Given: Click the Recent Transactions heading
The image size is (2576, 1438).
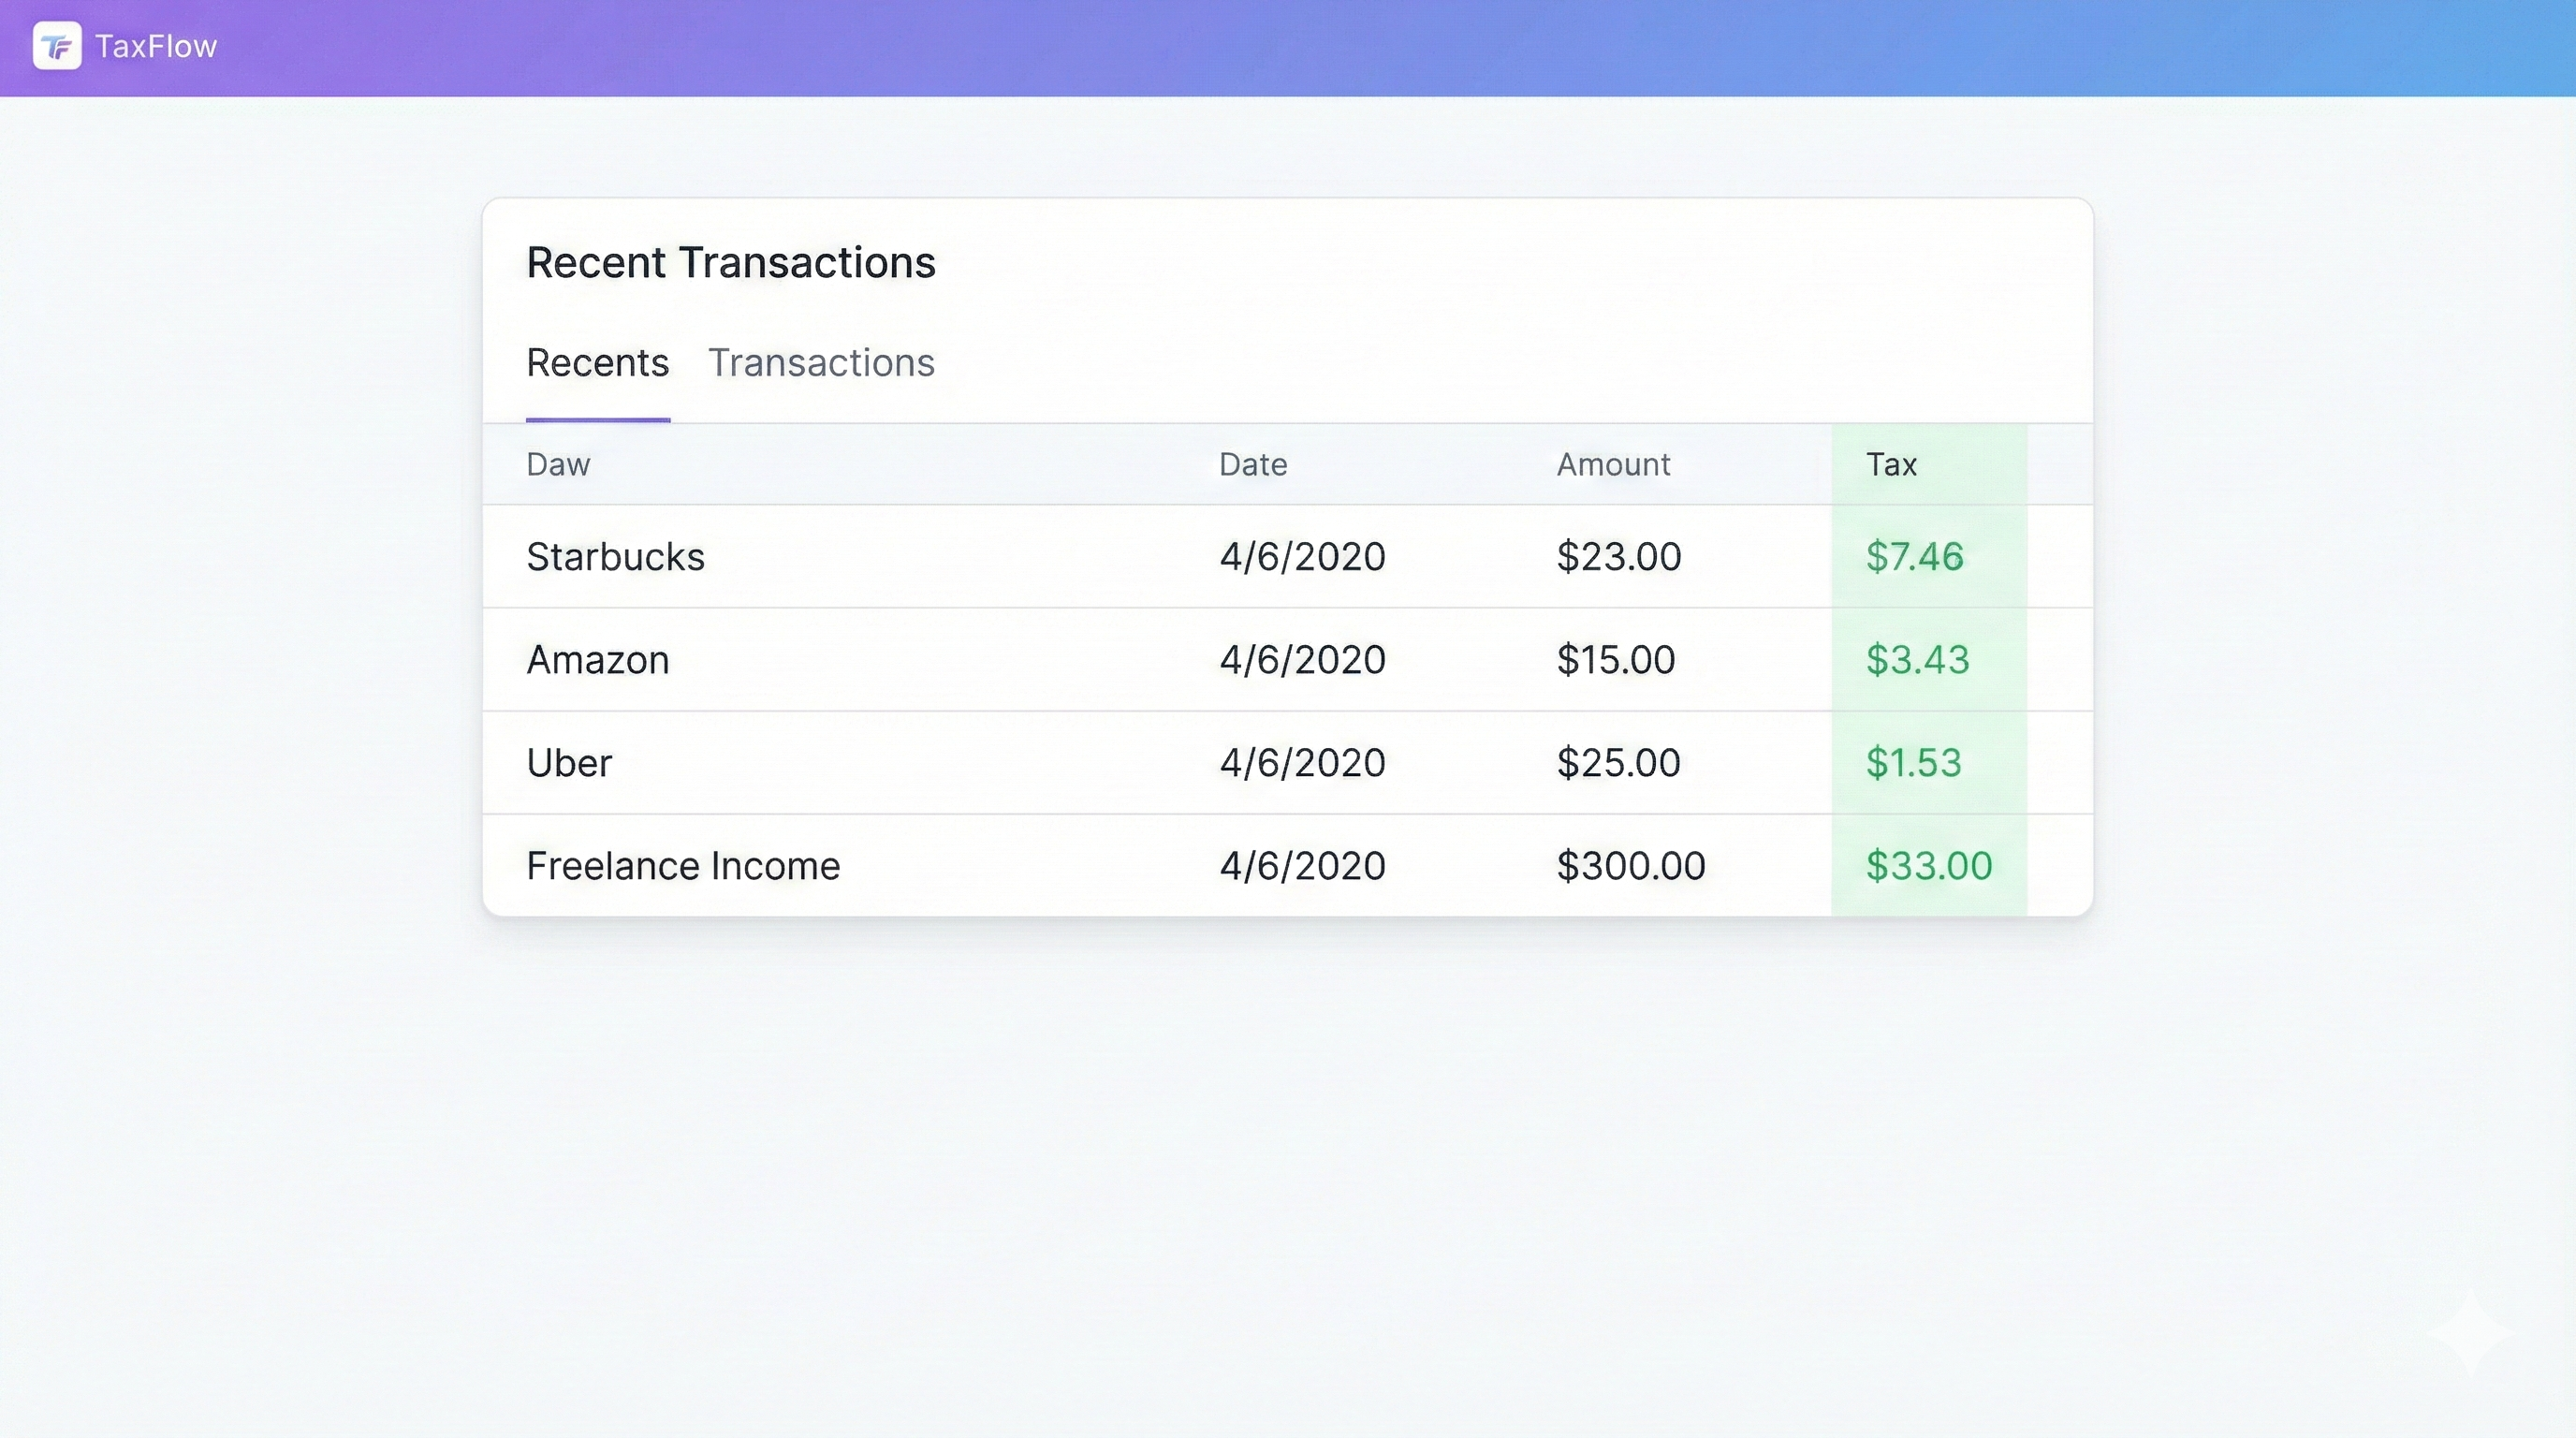Looking at the screenshot, I should (x=730, y=262).
